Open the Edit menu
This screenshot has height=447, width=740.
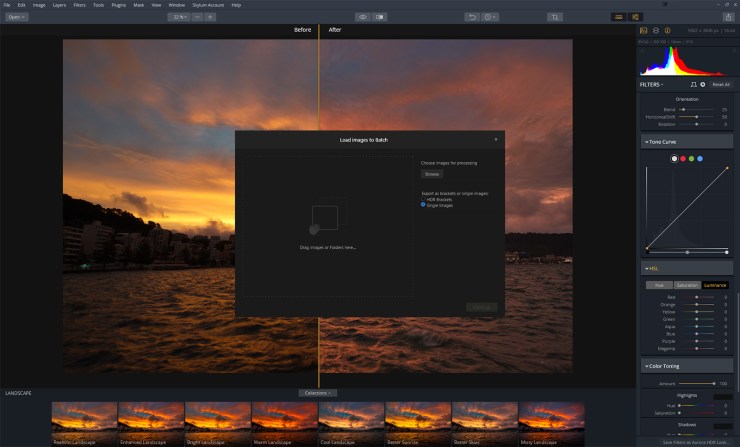[21, 5]
